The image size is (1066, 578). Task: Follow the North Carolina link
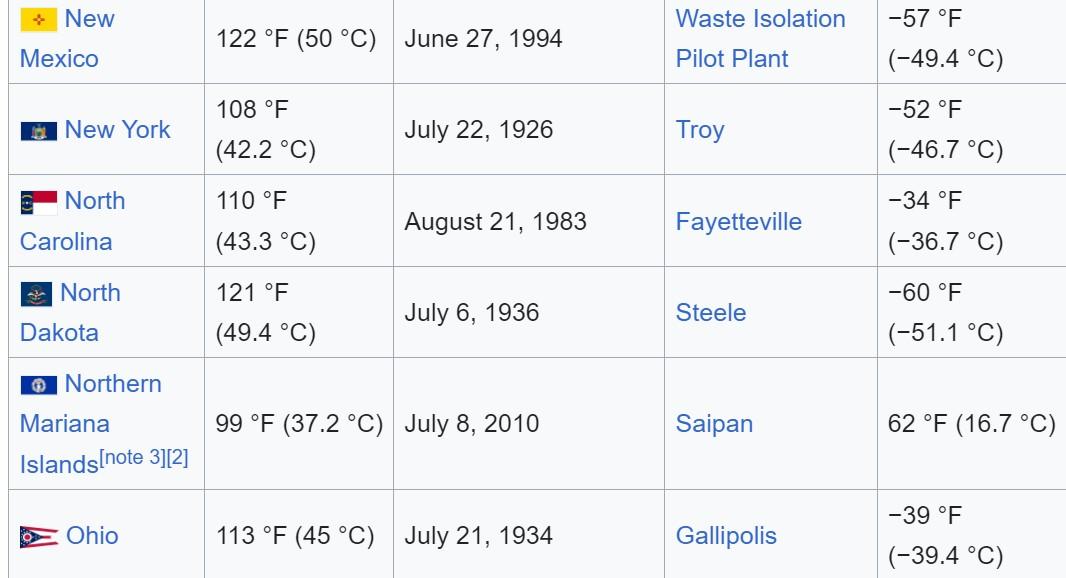coord(72,221)
